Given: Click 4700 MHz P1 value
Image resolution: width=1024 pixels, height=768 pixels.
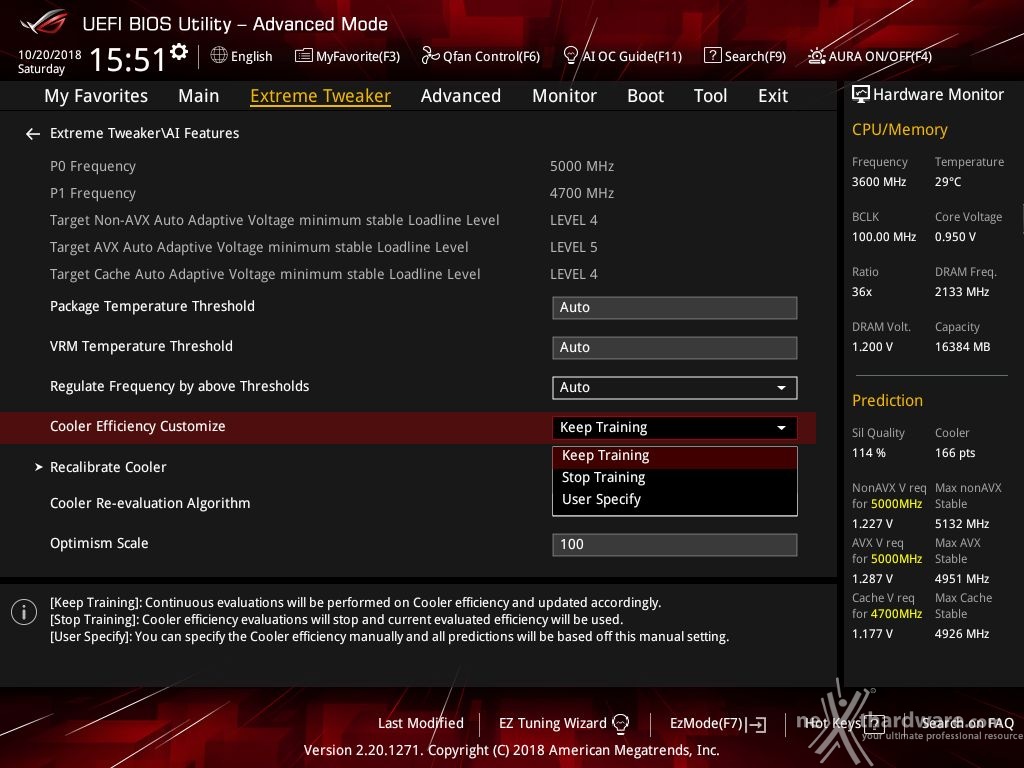Looking at the screenshot, I should (x=582, y=193).
